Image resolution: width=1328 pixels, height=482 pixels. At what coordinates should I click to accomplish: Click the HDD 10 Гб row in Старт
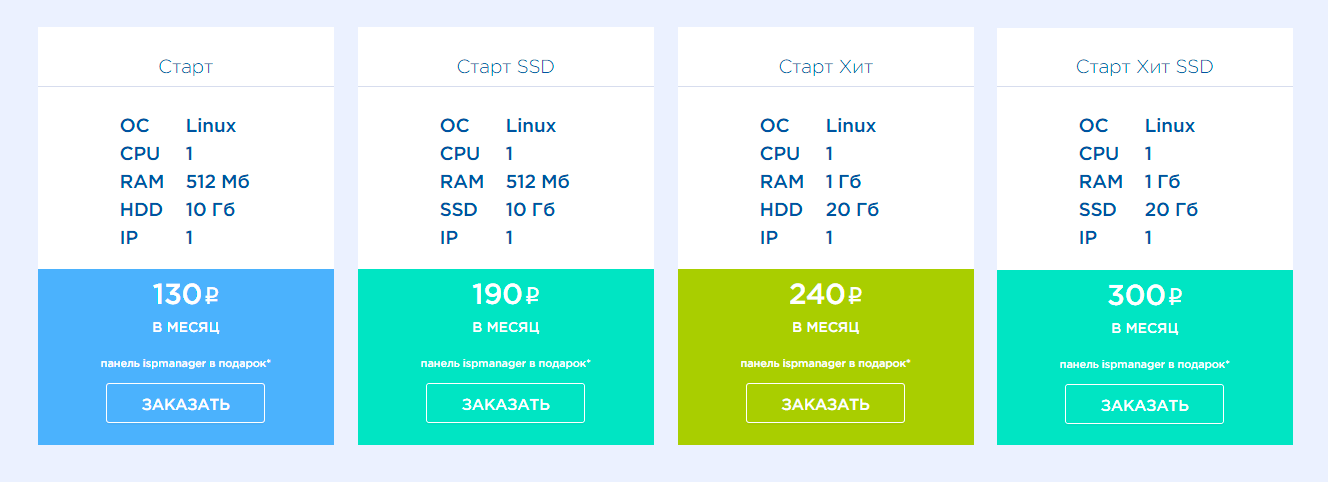[x=178, y=210]
